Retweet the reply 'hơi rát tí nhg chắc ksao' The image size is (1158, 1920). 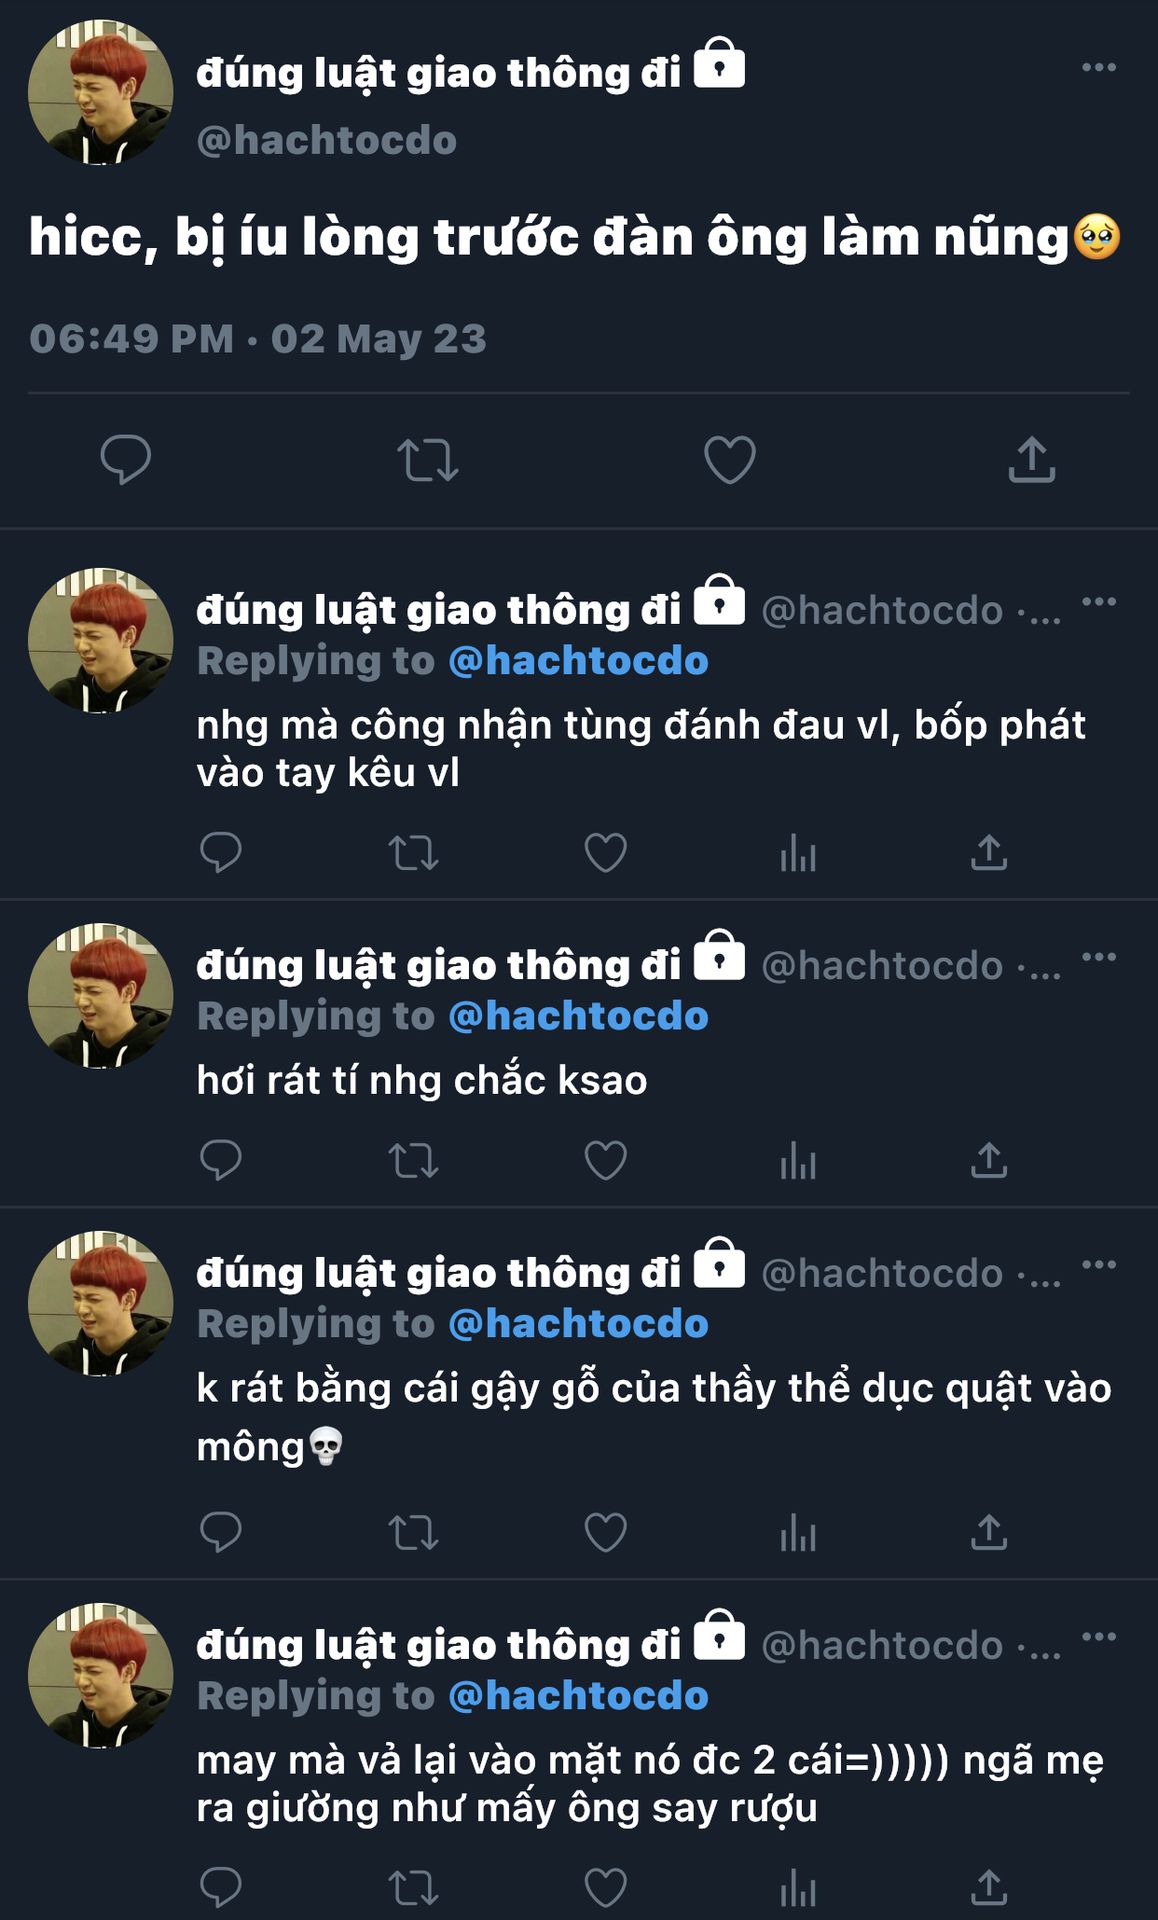[413, 1161]
